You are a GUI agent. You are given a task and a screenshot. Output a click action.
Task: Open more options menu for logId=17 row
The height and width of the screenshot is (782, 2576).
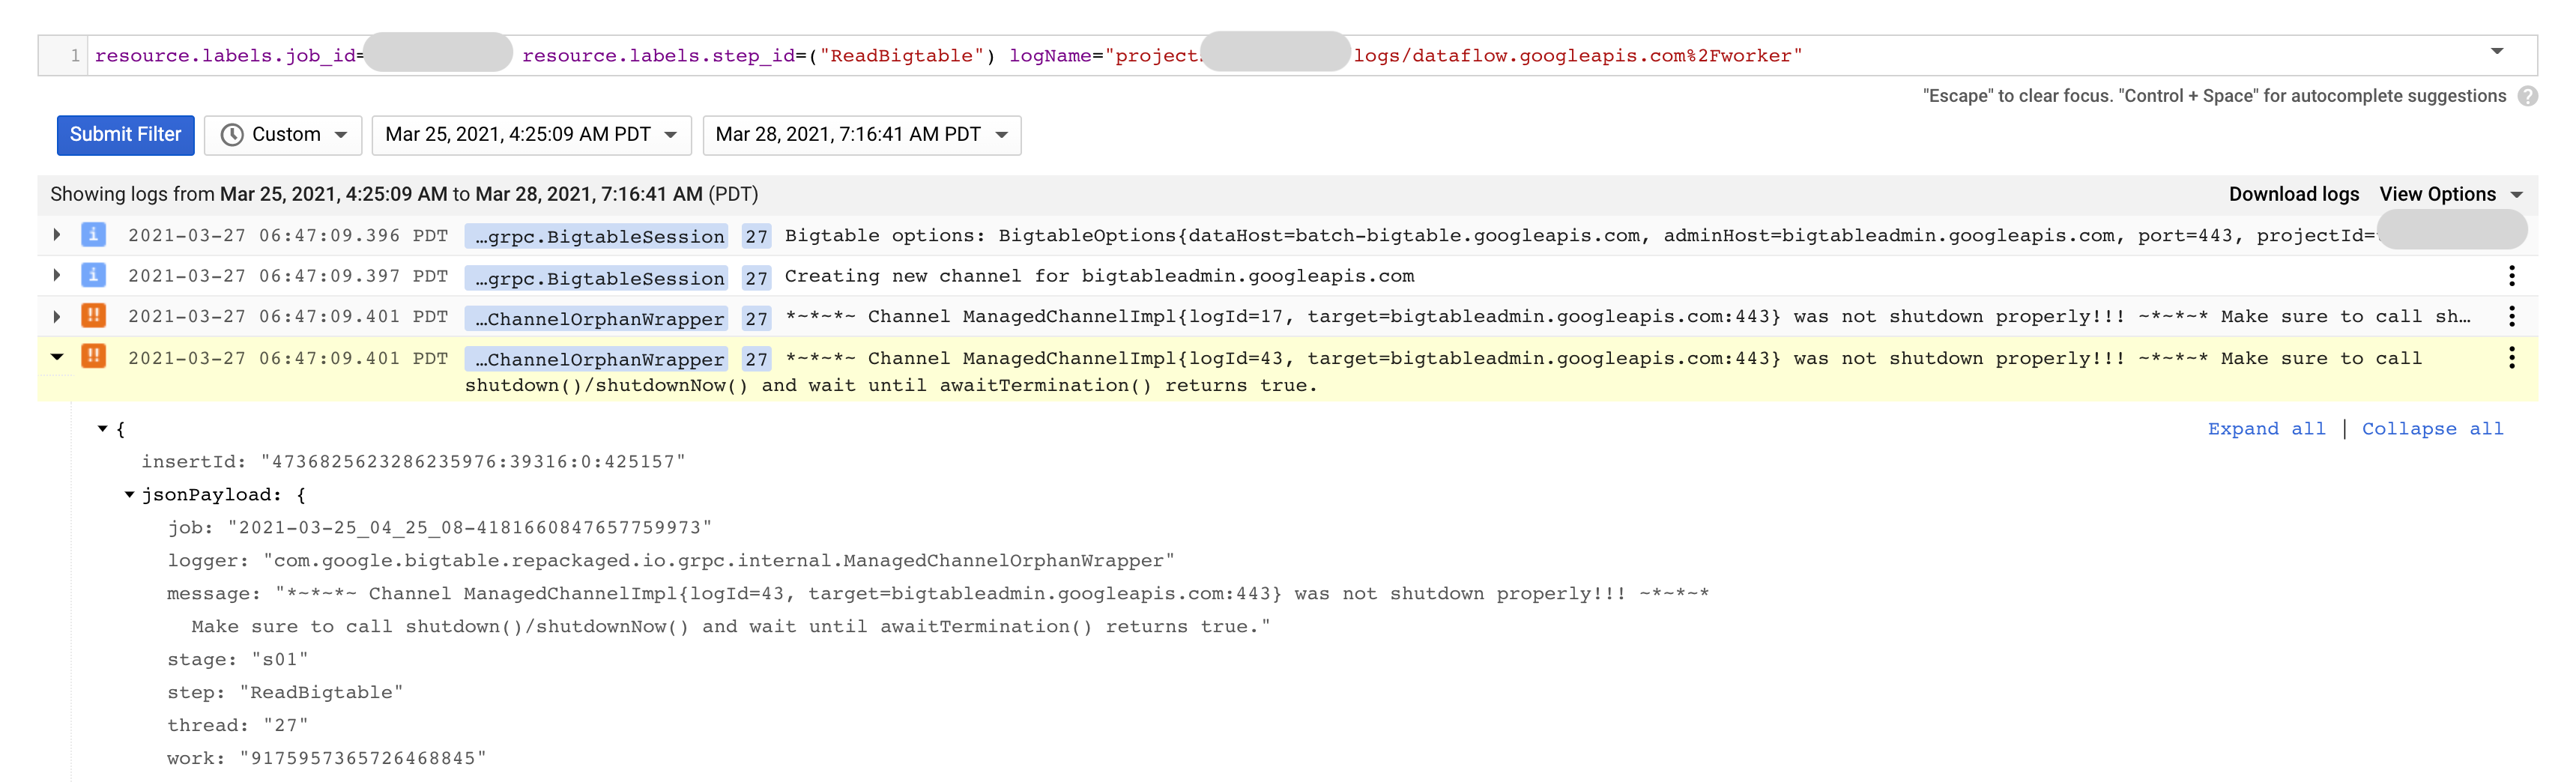coord(2511,317)
